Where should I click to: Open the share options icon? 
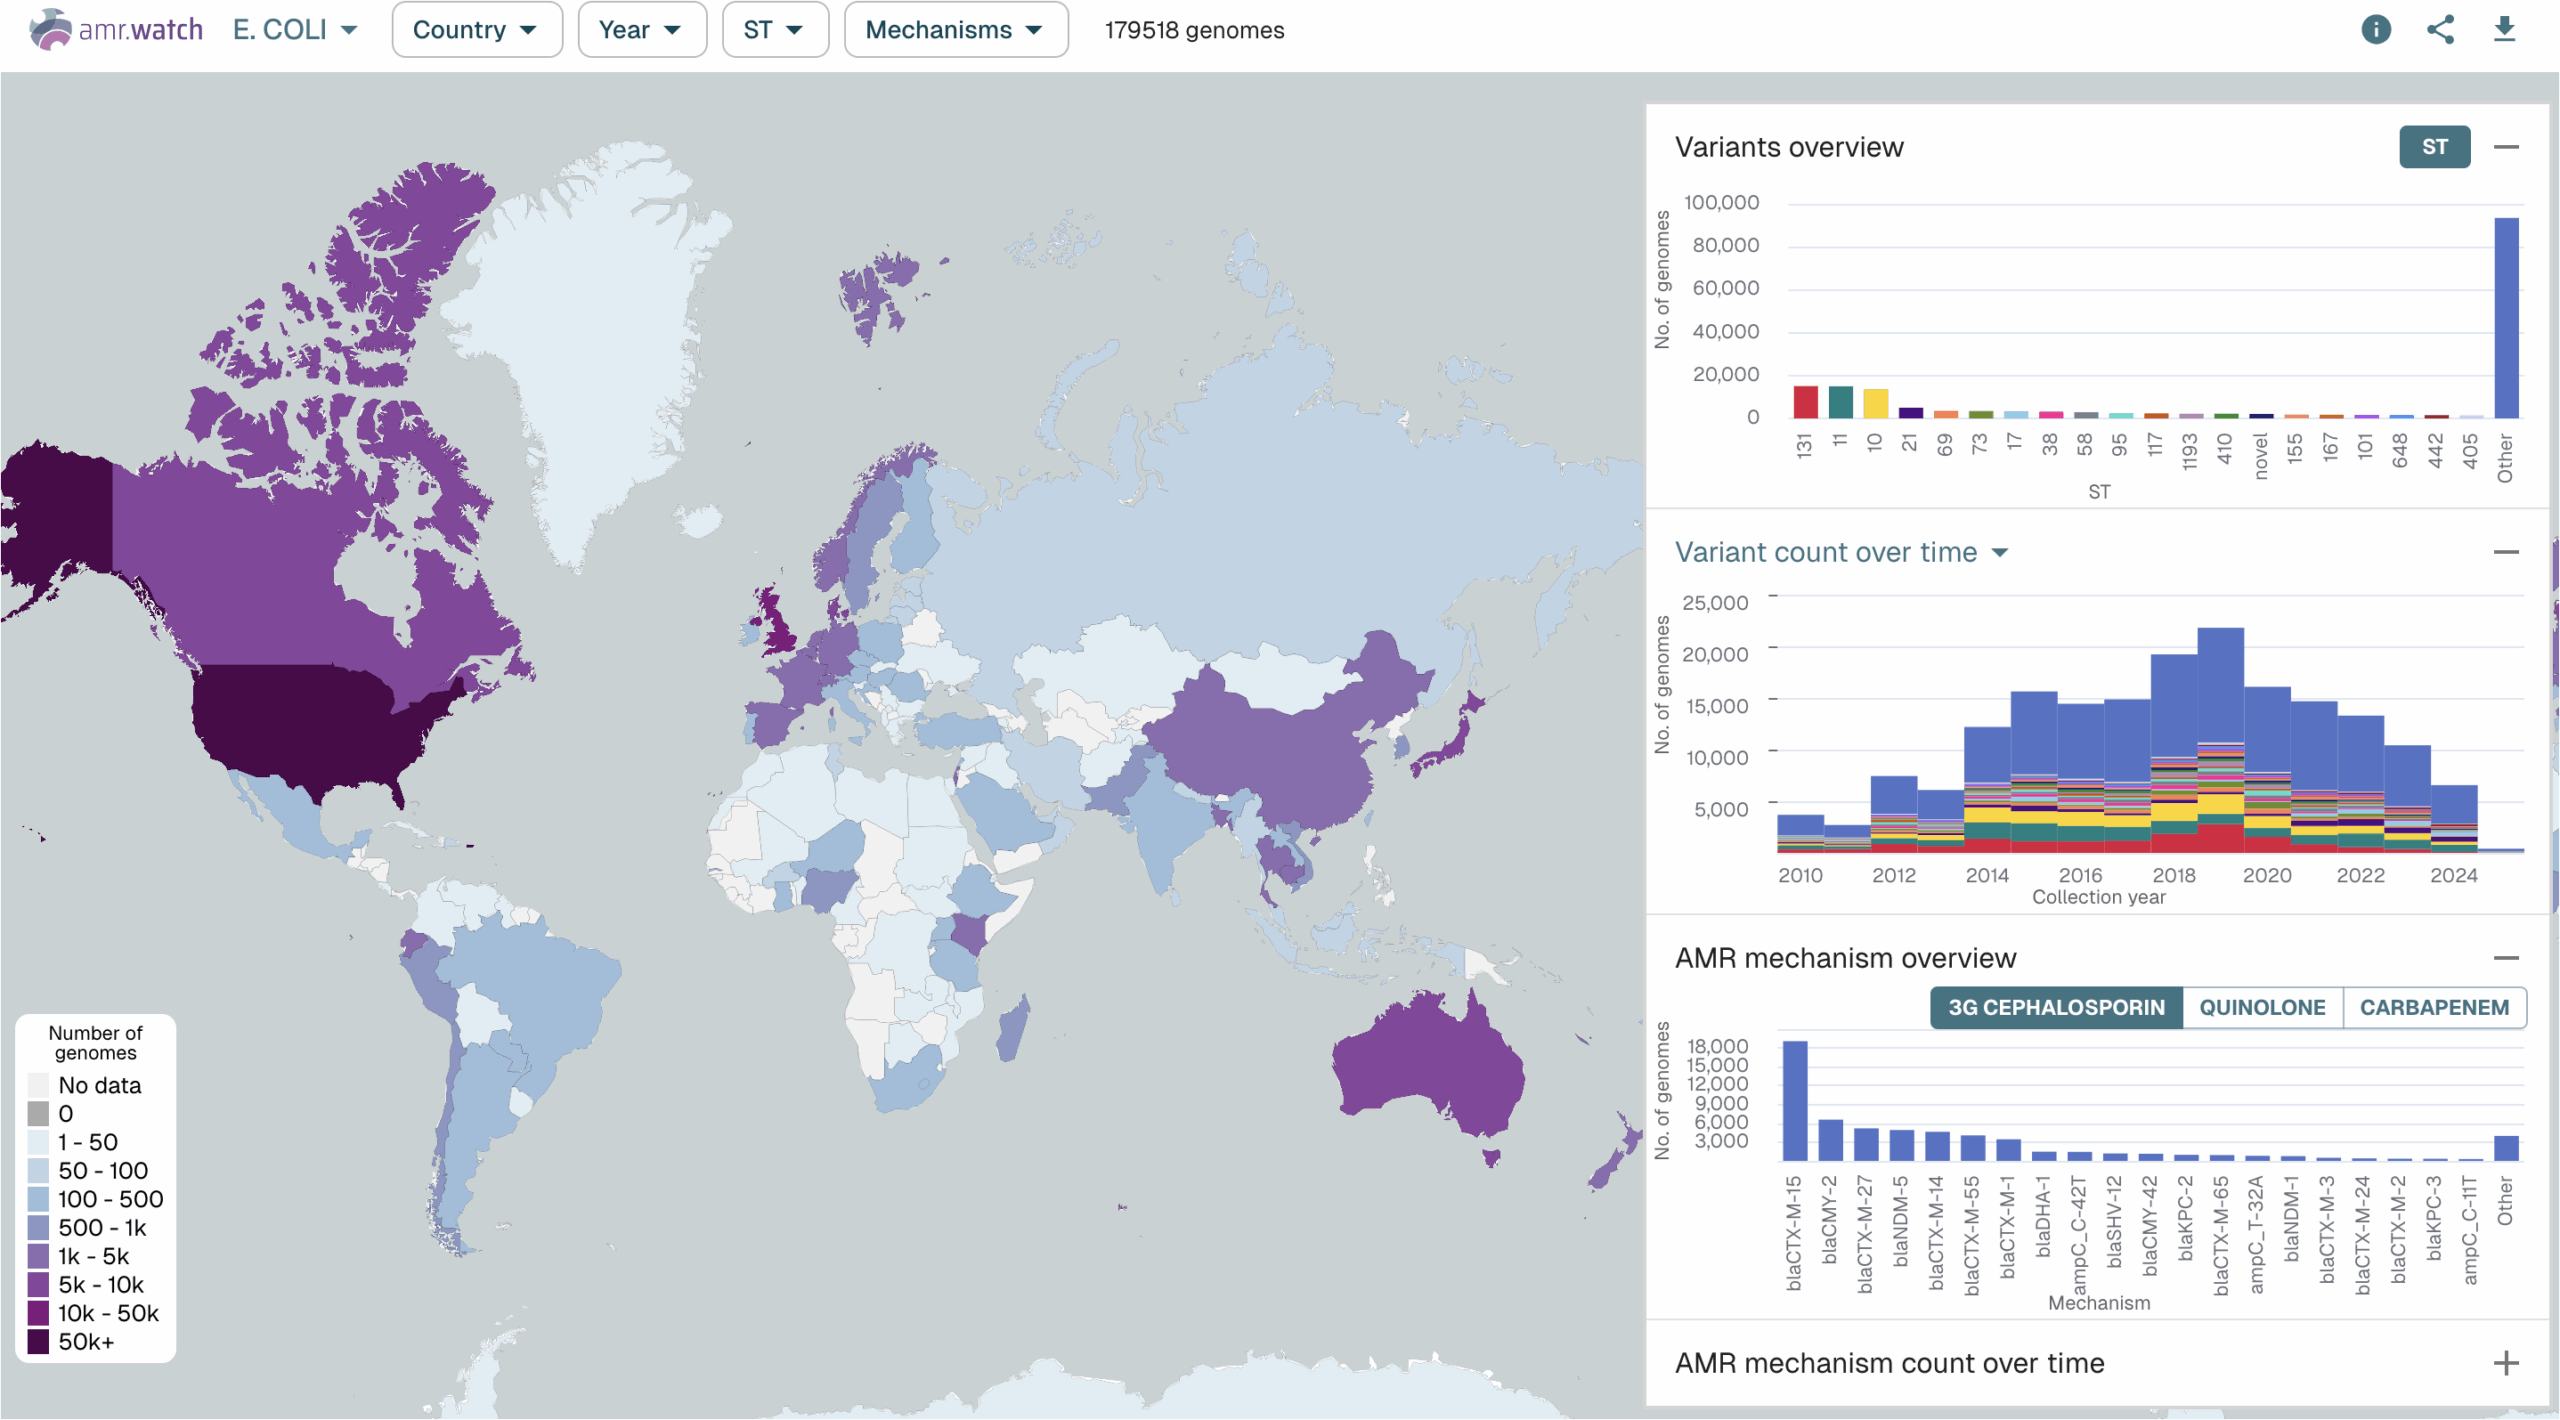pos(2442,30)
